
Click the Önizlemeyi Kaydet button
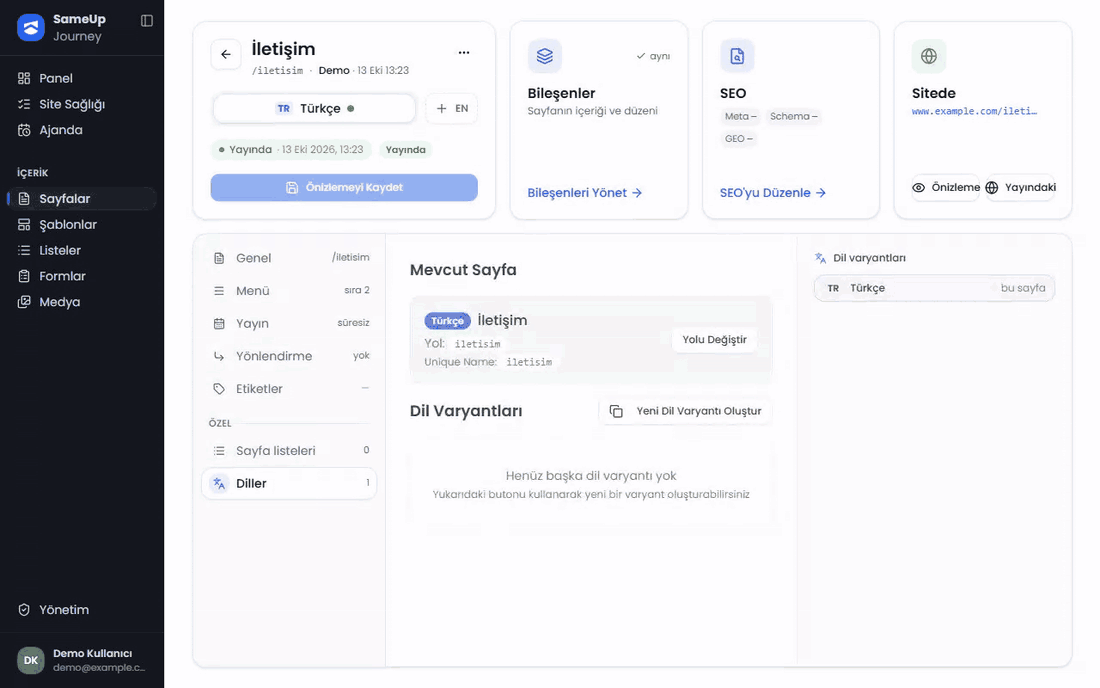point(344,188)
